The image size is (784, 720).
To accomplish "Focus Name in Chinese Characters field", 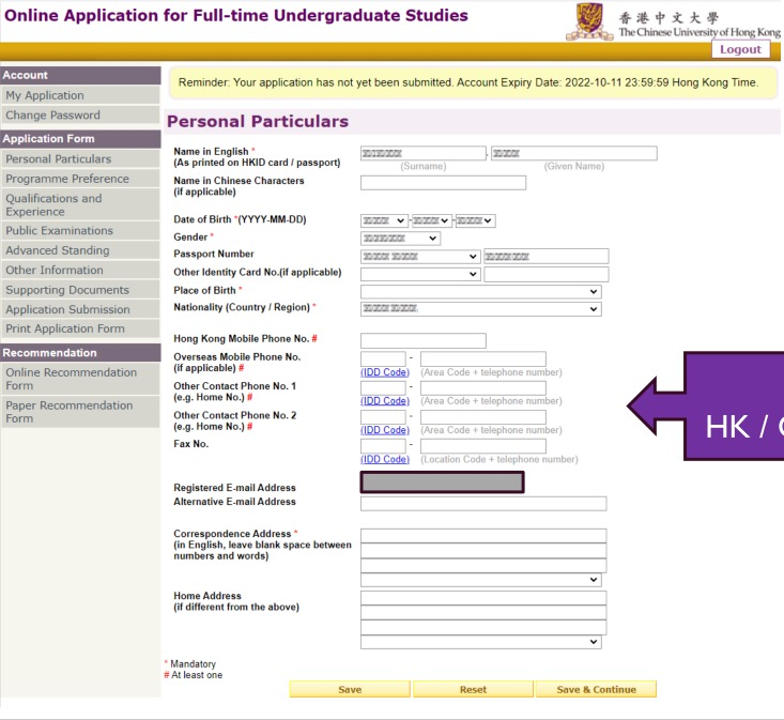I will pos(443,182).
